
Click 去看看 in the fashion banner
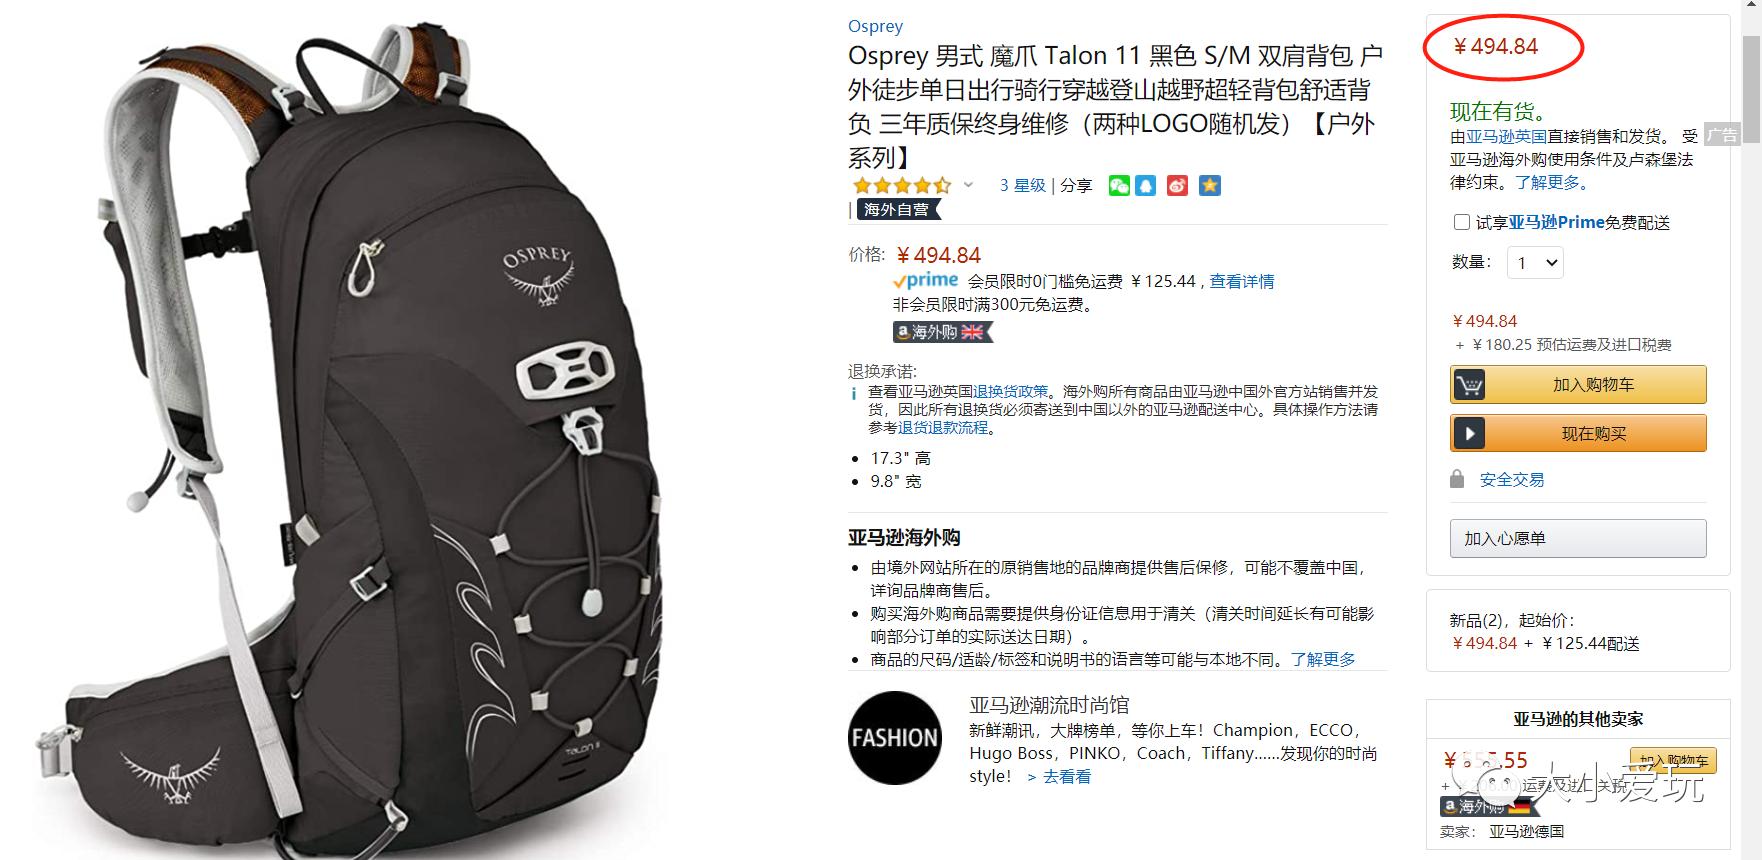click(x=1059, y=776)
